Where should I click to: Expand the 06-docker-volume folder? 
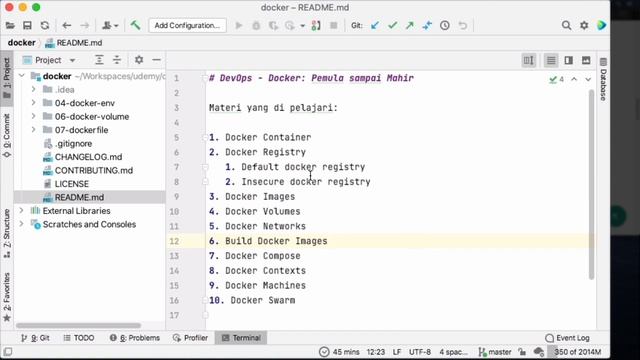point(33,116)
